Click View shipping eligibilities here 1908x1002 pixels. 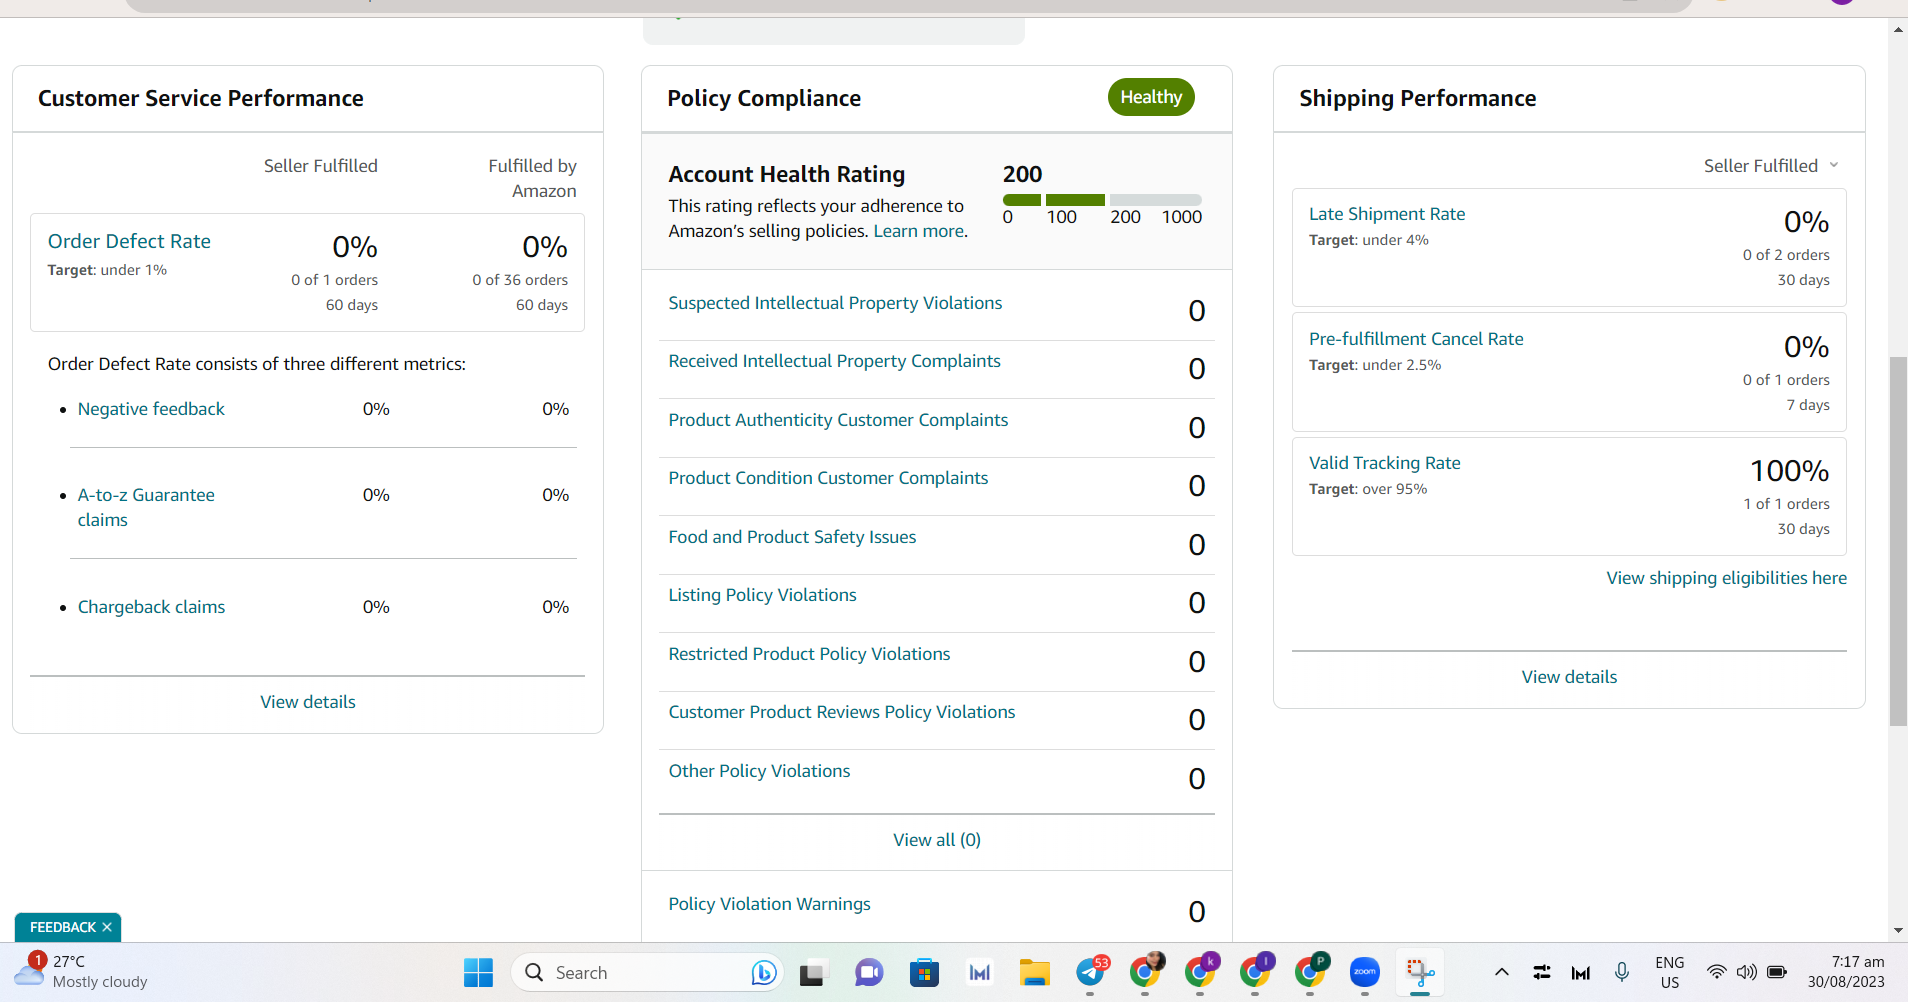pyautogui.click(x=1726, y=578)
